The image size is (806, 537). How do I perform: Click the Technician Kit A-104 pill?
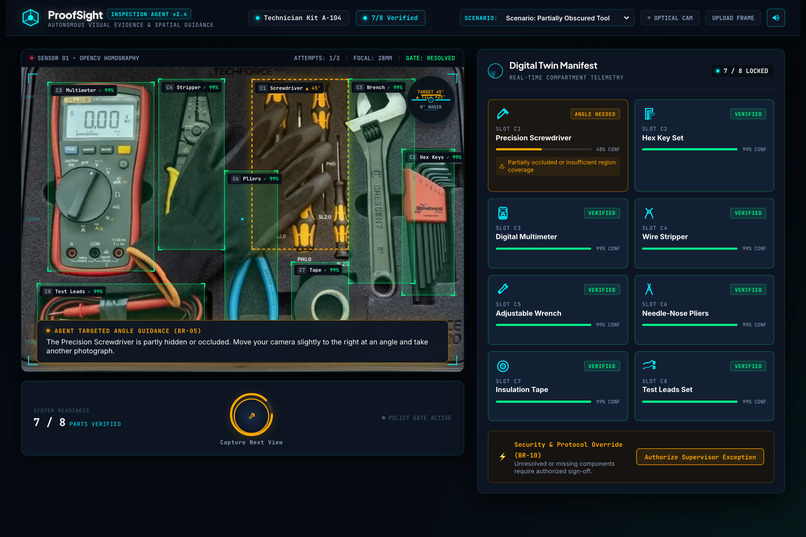click(x=299, y=18)
